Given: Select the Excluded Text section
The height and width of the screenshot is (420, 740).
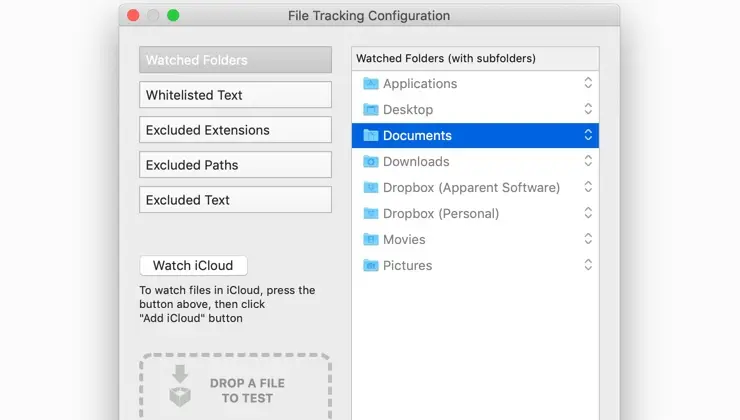Looking at the screenshot, I should tap(235, 200).
